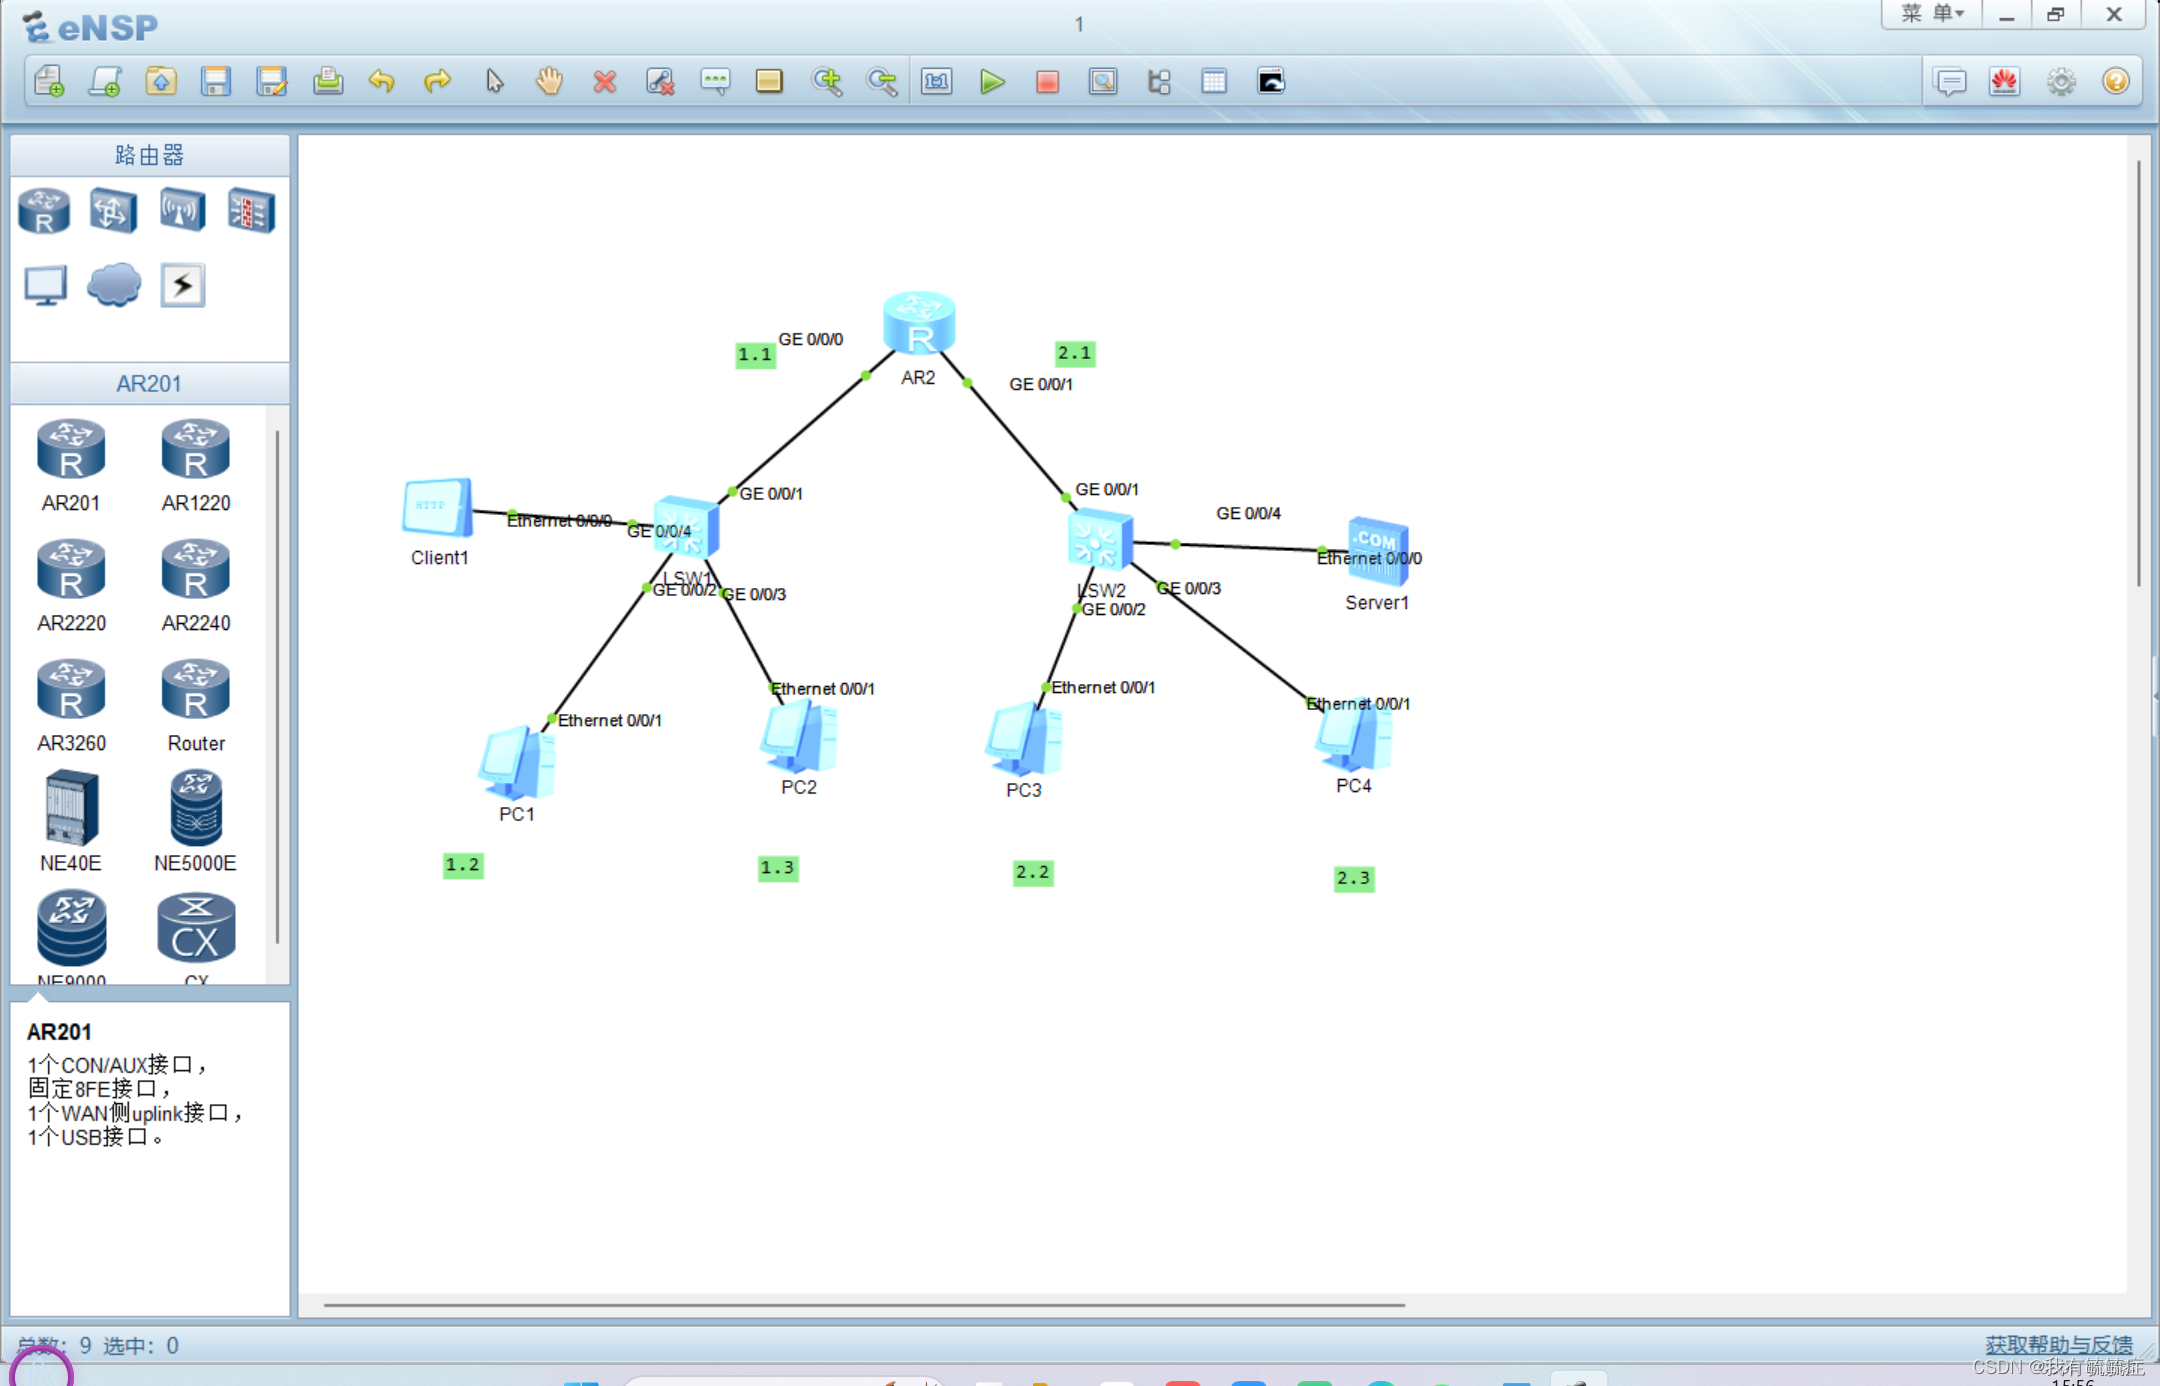Click the Undo arrow icon
This screenshot has width=2160, height=1386.
381,81
